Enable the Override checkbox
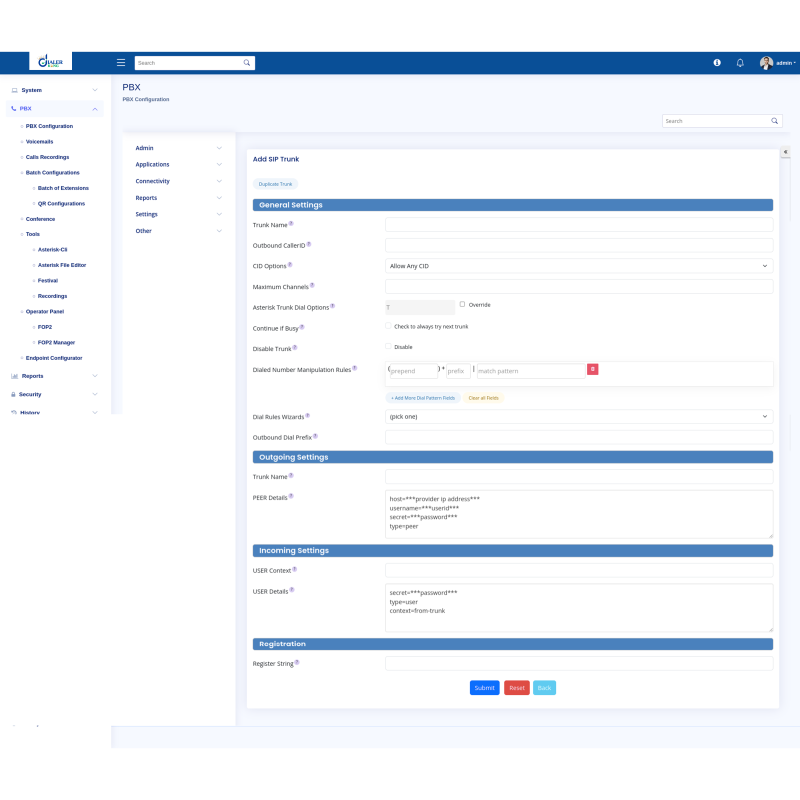The height and width of the screenshot is (800, 800). coord(462,304)
